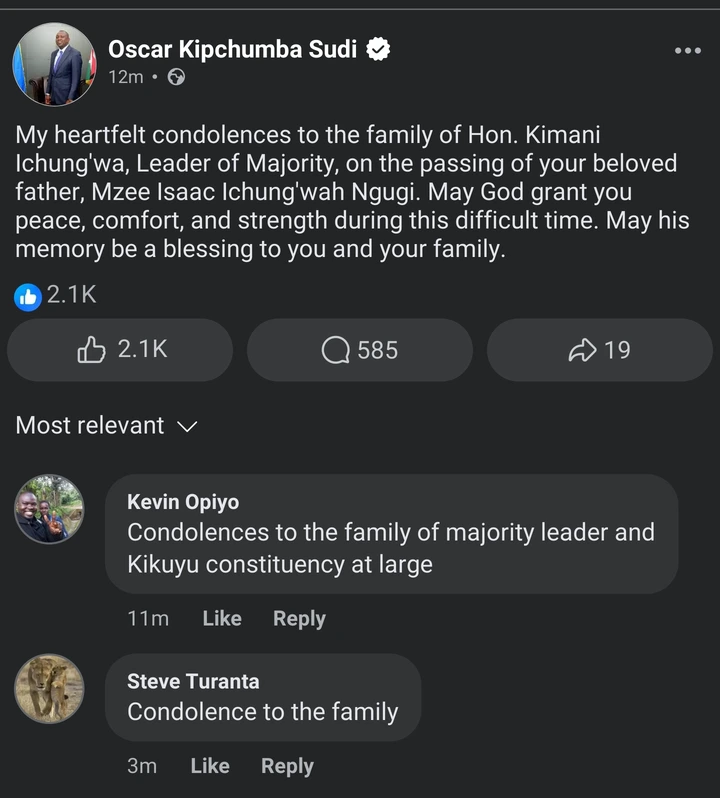This screenshot has width=720, height=798.
Task: Like the post using the thumbs-up button
Action: (120, 350)
